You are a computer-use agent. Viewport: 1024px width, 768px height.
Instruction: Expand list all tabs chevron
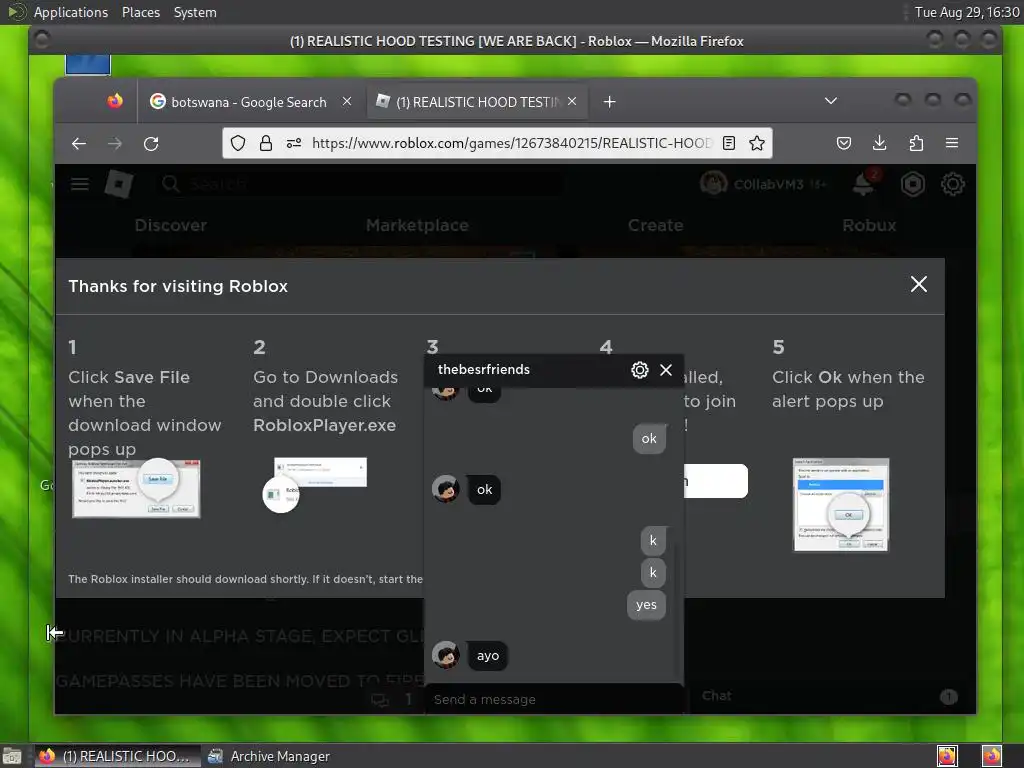831,101
